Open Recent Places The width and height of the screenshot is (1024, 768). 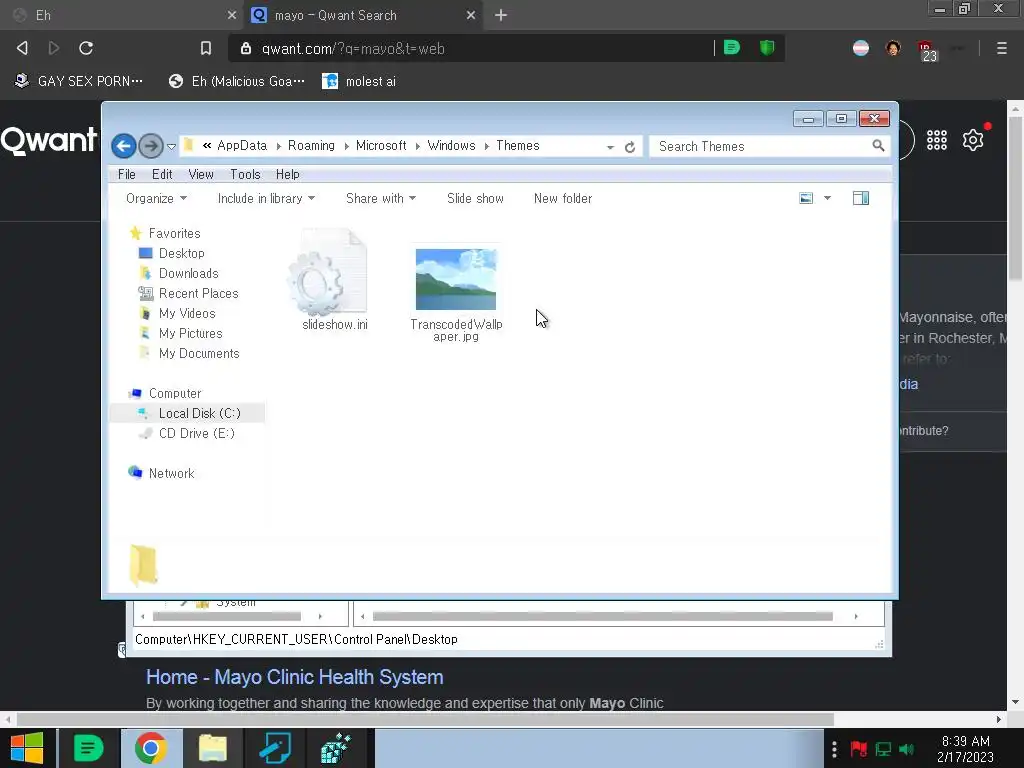198,294
